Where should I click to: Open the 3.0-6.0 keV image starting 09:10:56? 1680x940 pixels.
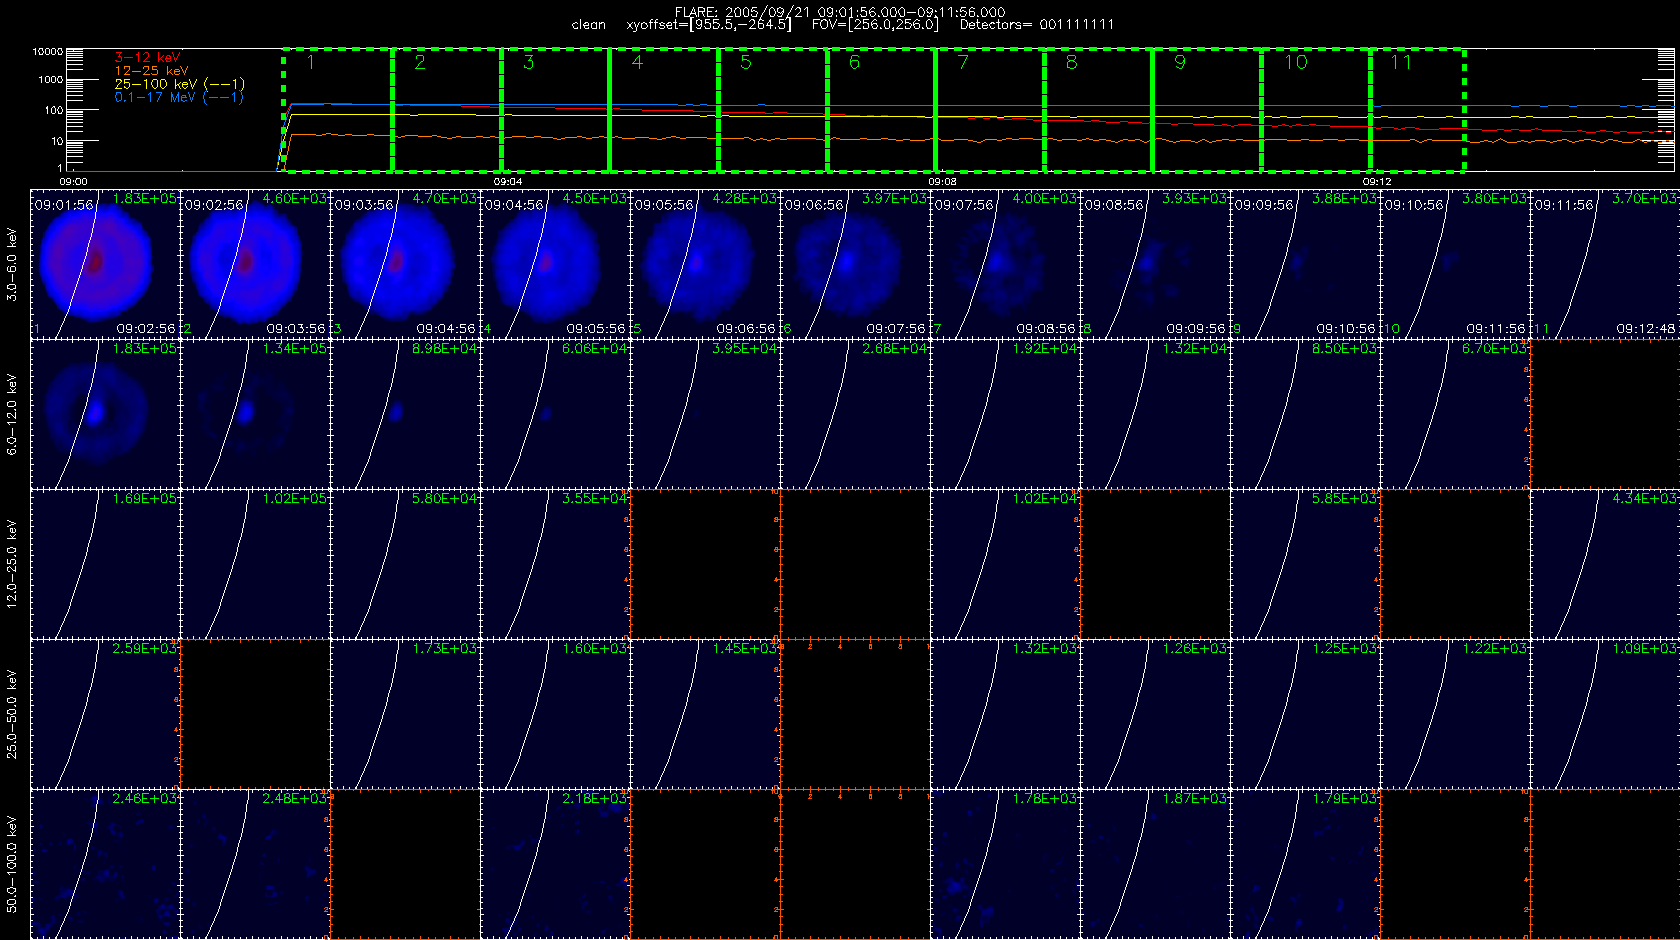pyautogui.click(x=1455, y=263)
